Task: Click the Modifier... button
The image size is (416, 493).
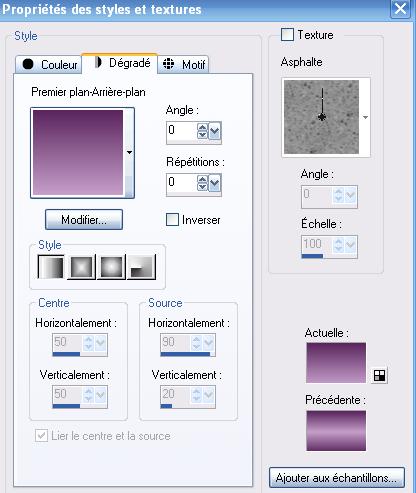Action: pyautogui.click(x=84, y=220)
